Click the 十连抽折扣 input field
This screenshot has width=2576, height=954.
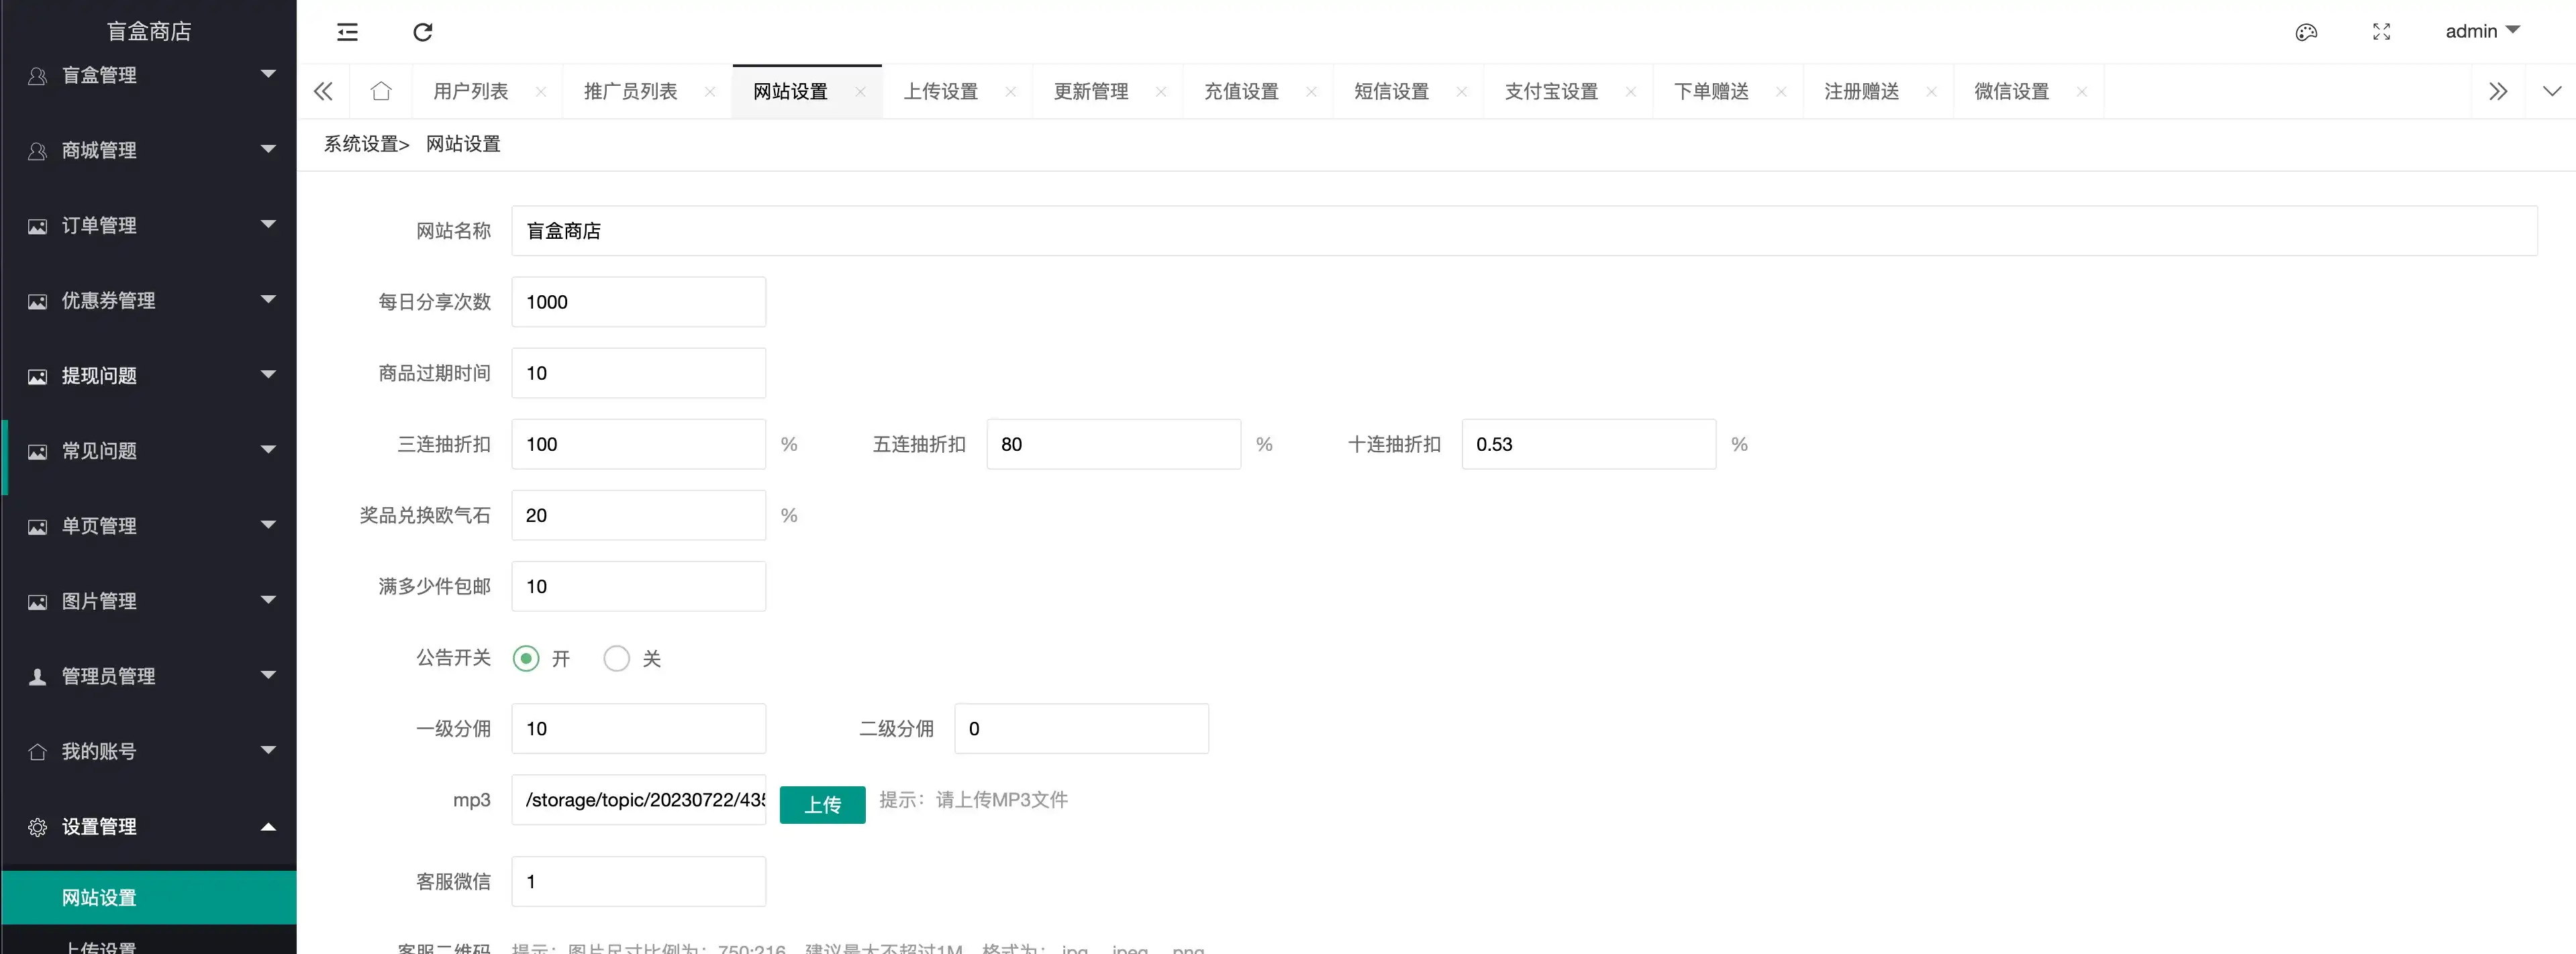[x=1588, y=444]
